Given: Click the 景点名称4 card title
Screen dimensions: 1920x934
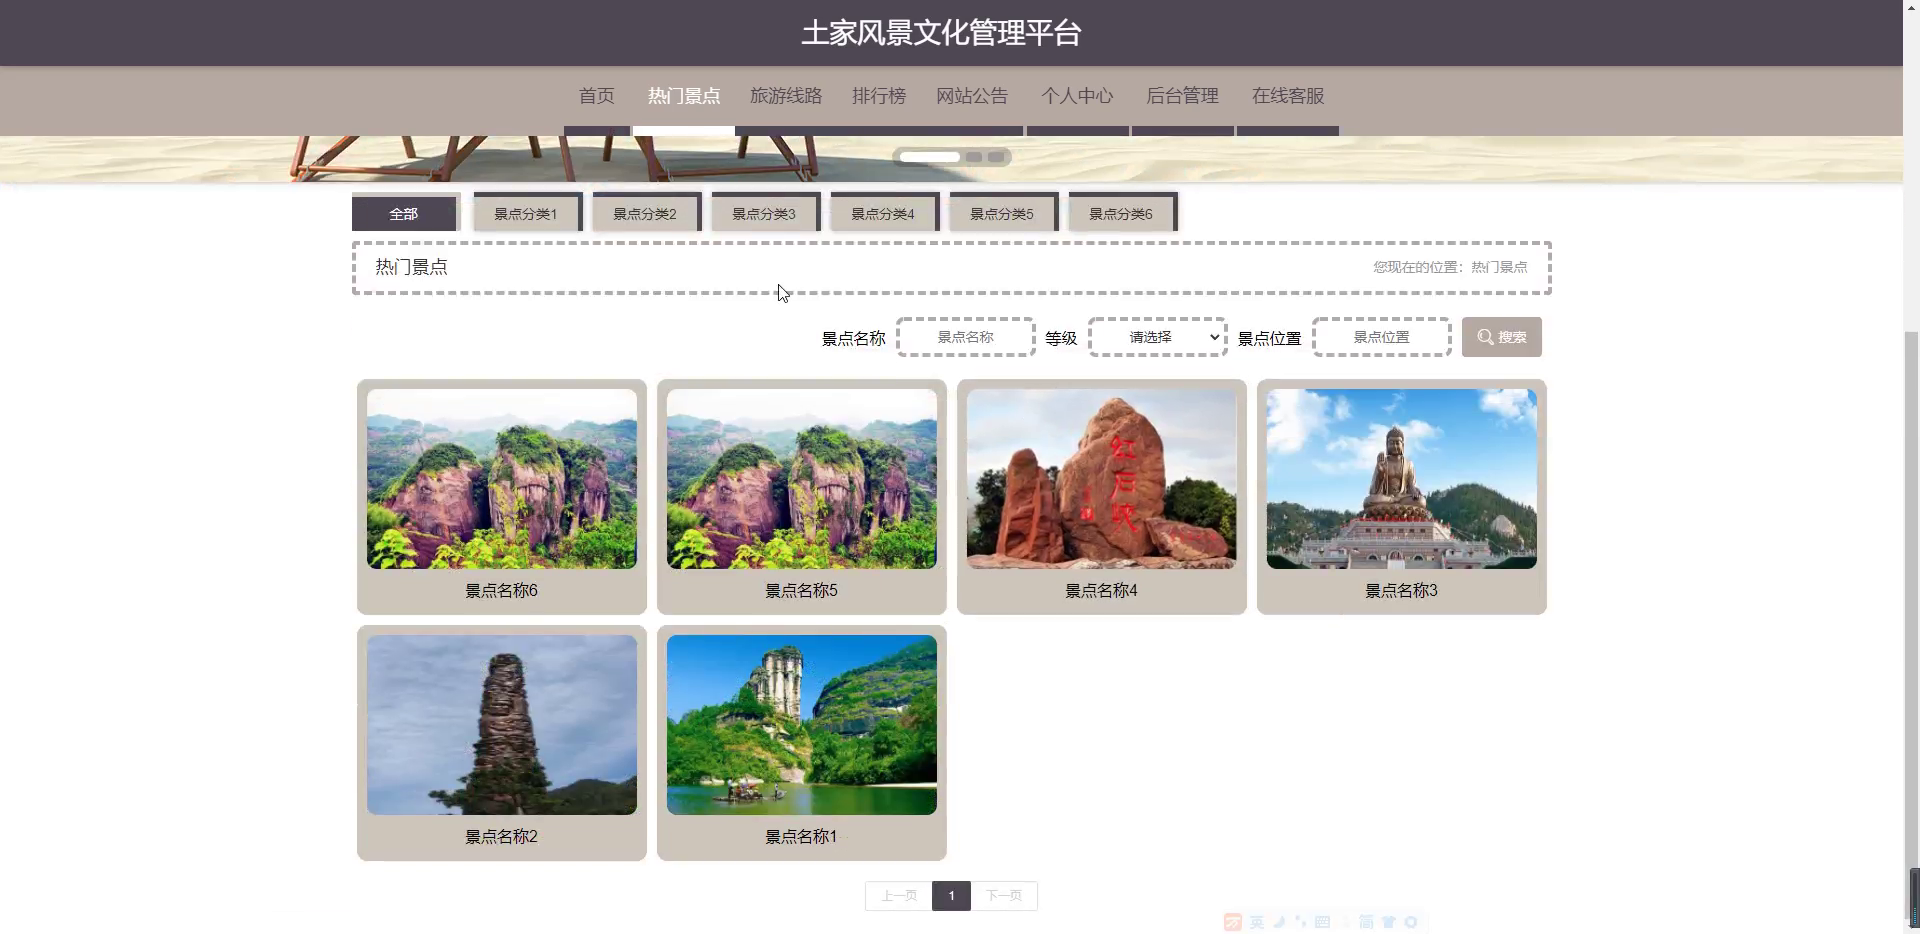Looking at the screenshot, I should point(1102,591).
